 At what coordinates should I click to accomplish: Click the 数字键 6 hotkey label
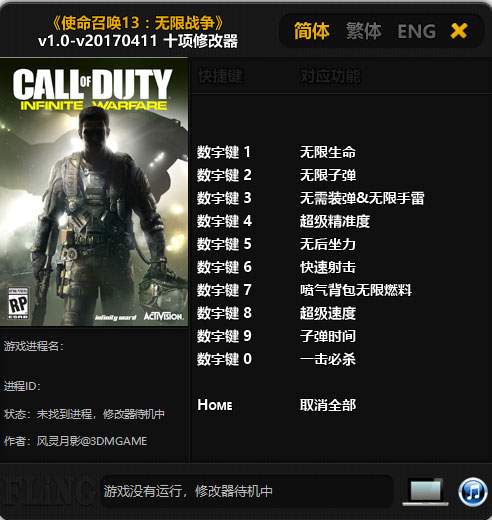coord(224,267)
